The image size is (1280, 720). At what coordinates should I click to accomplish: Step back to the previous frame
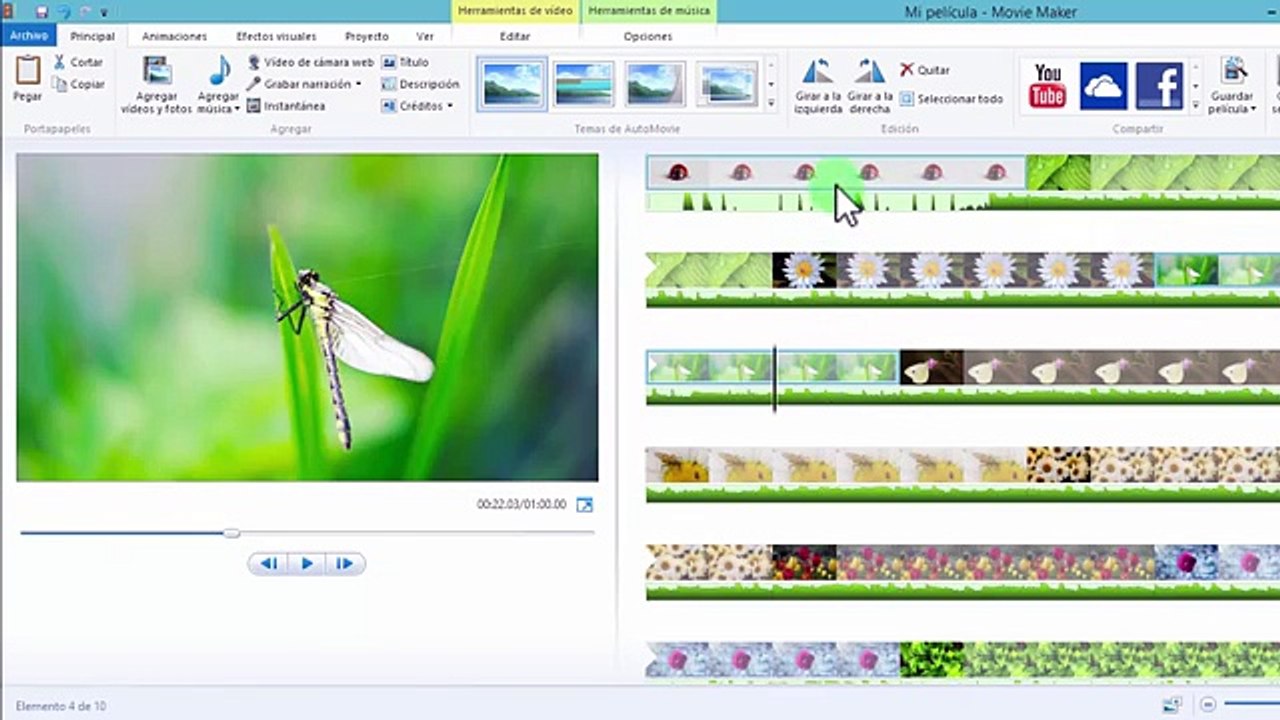268,564
